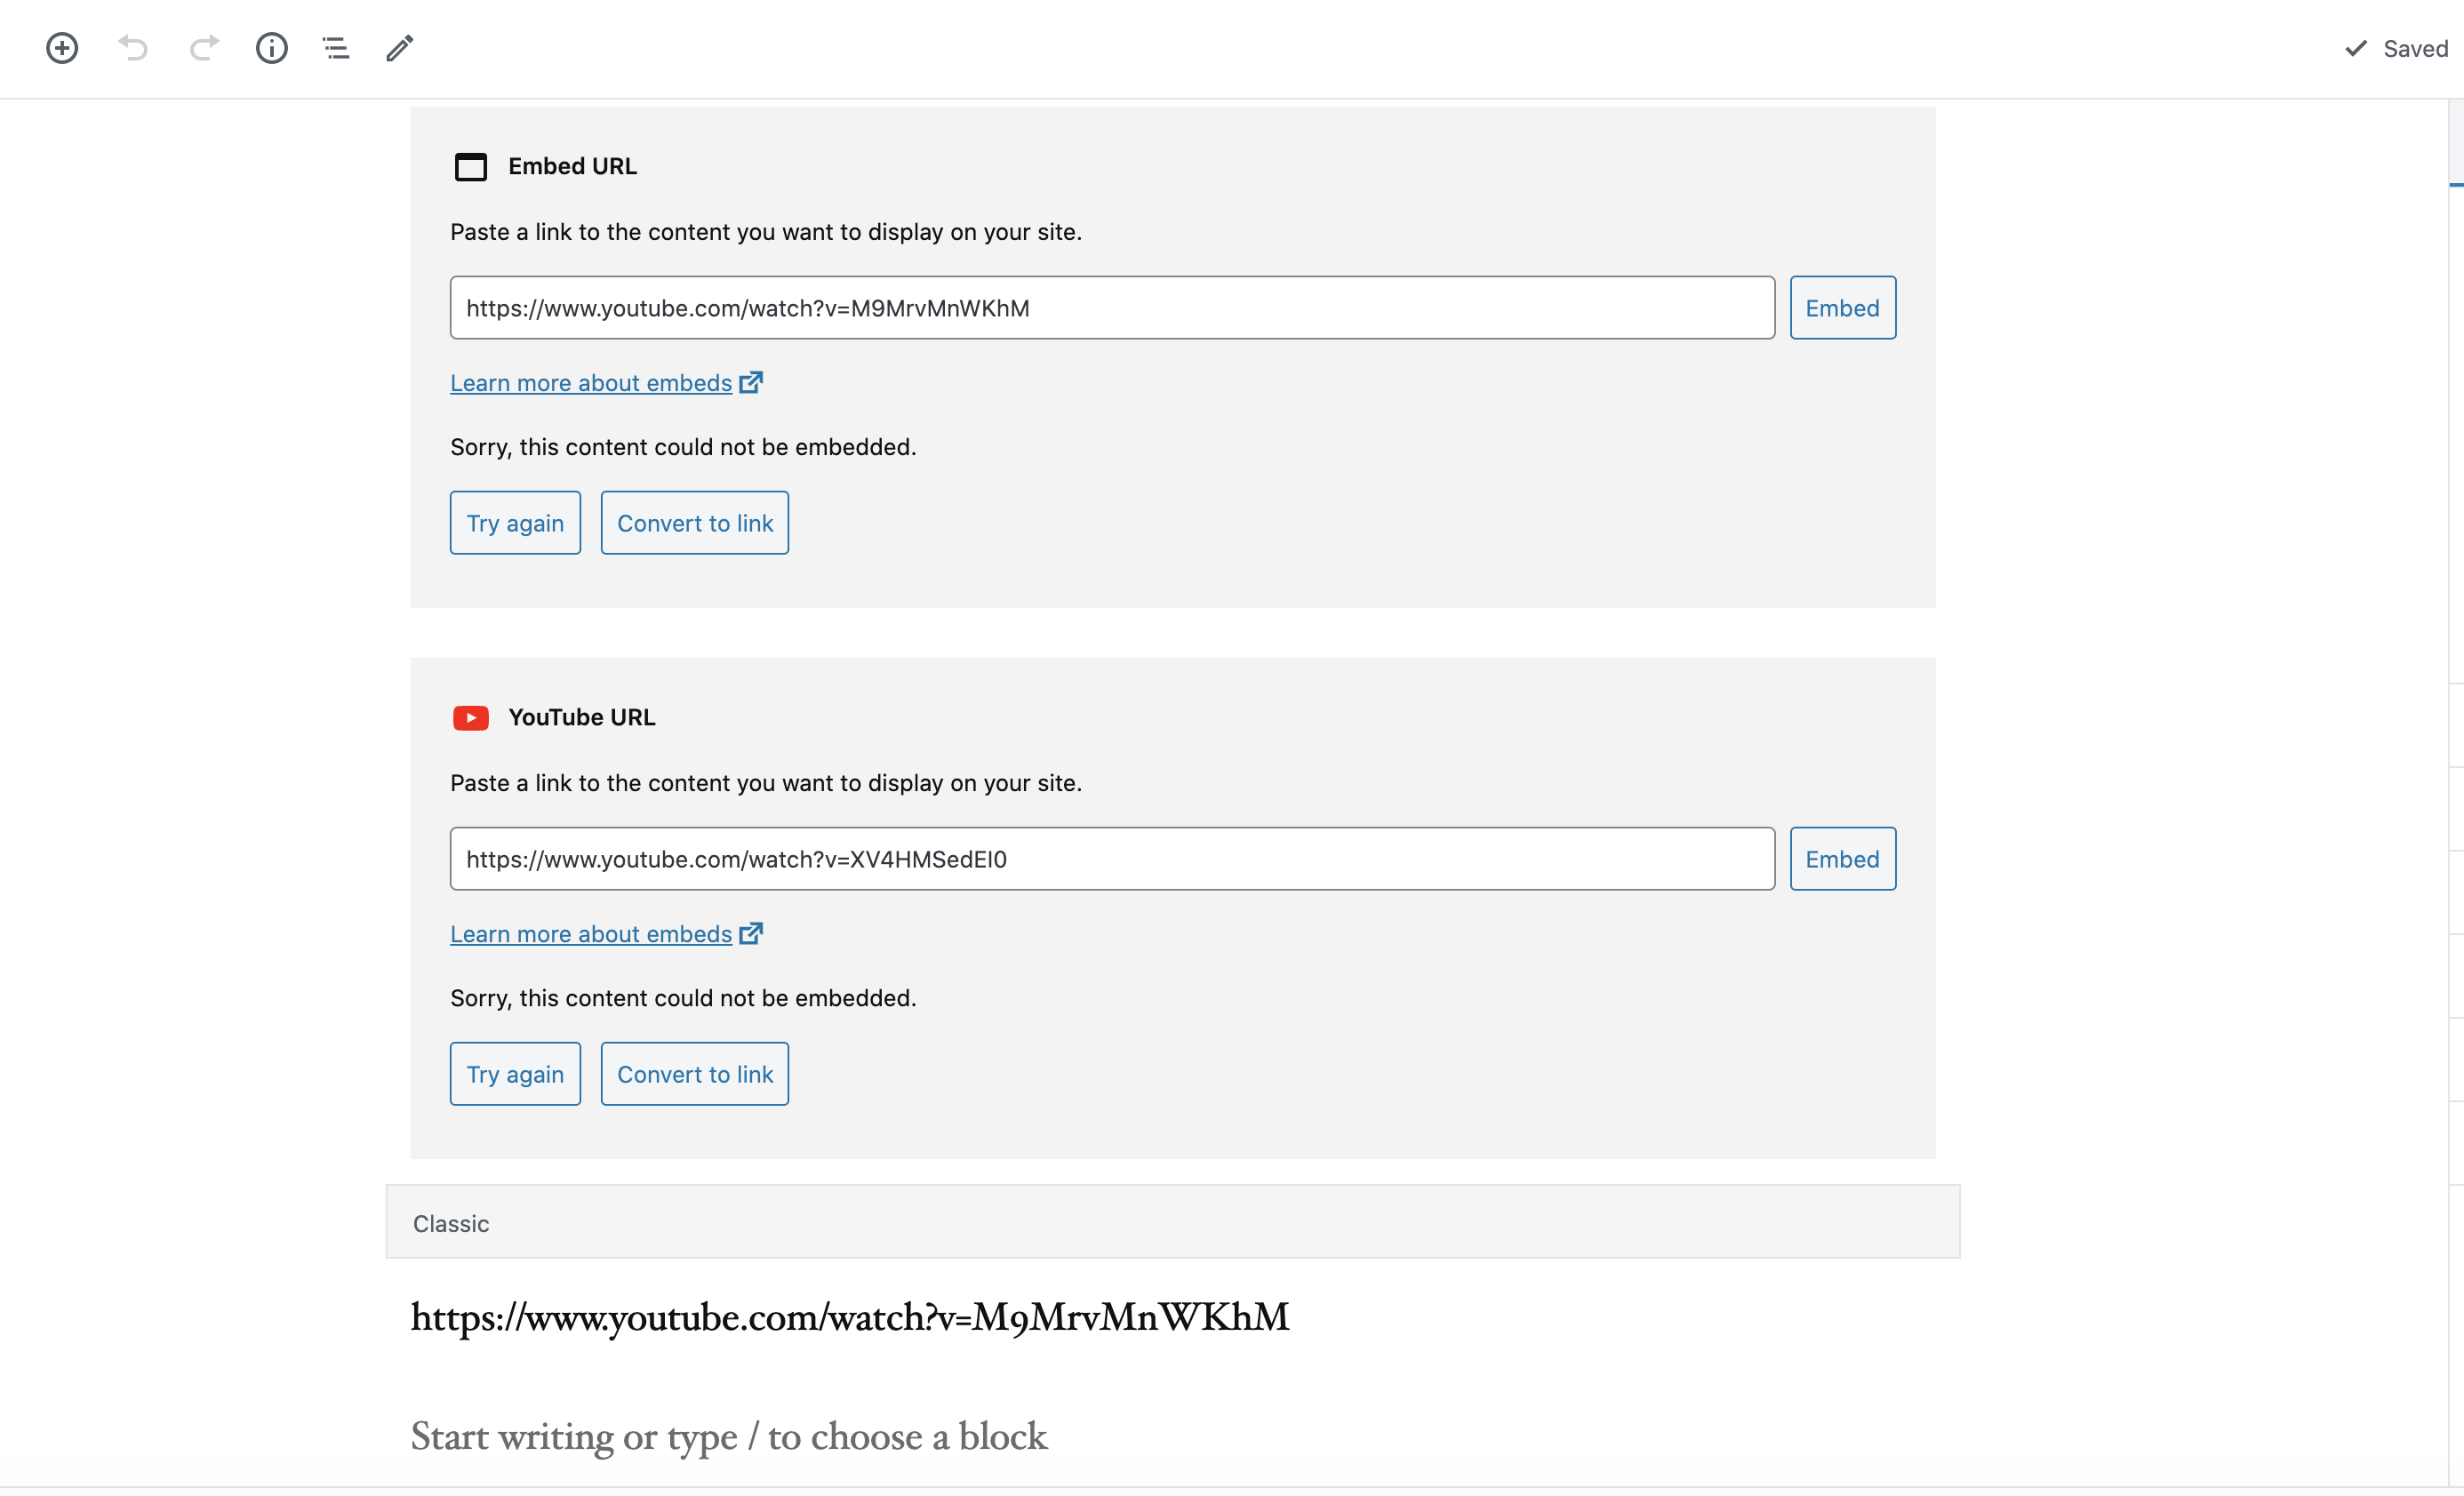The height and width of the screenshot is (1496, 2464).
Task: Focus the Embed URL input field
Action: coord(1112,308)
